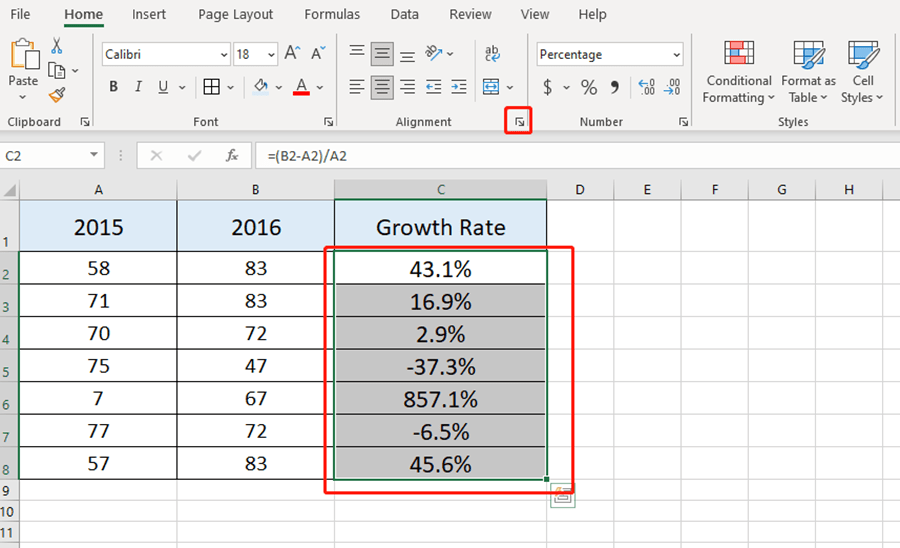Open the font size 18 dropdown
900x548 pixels.
271,55
